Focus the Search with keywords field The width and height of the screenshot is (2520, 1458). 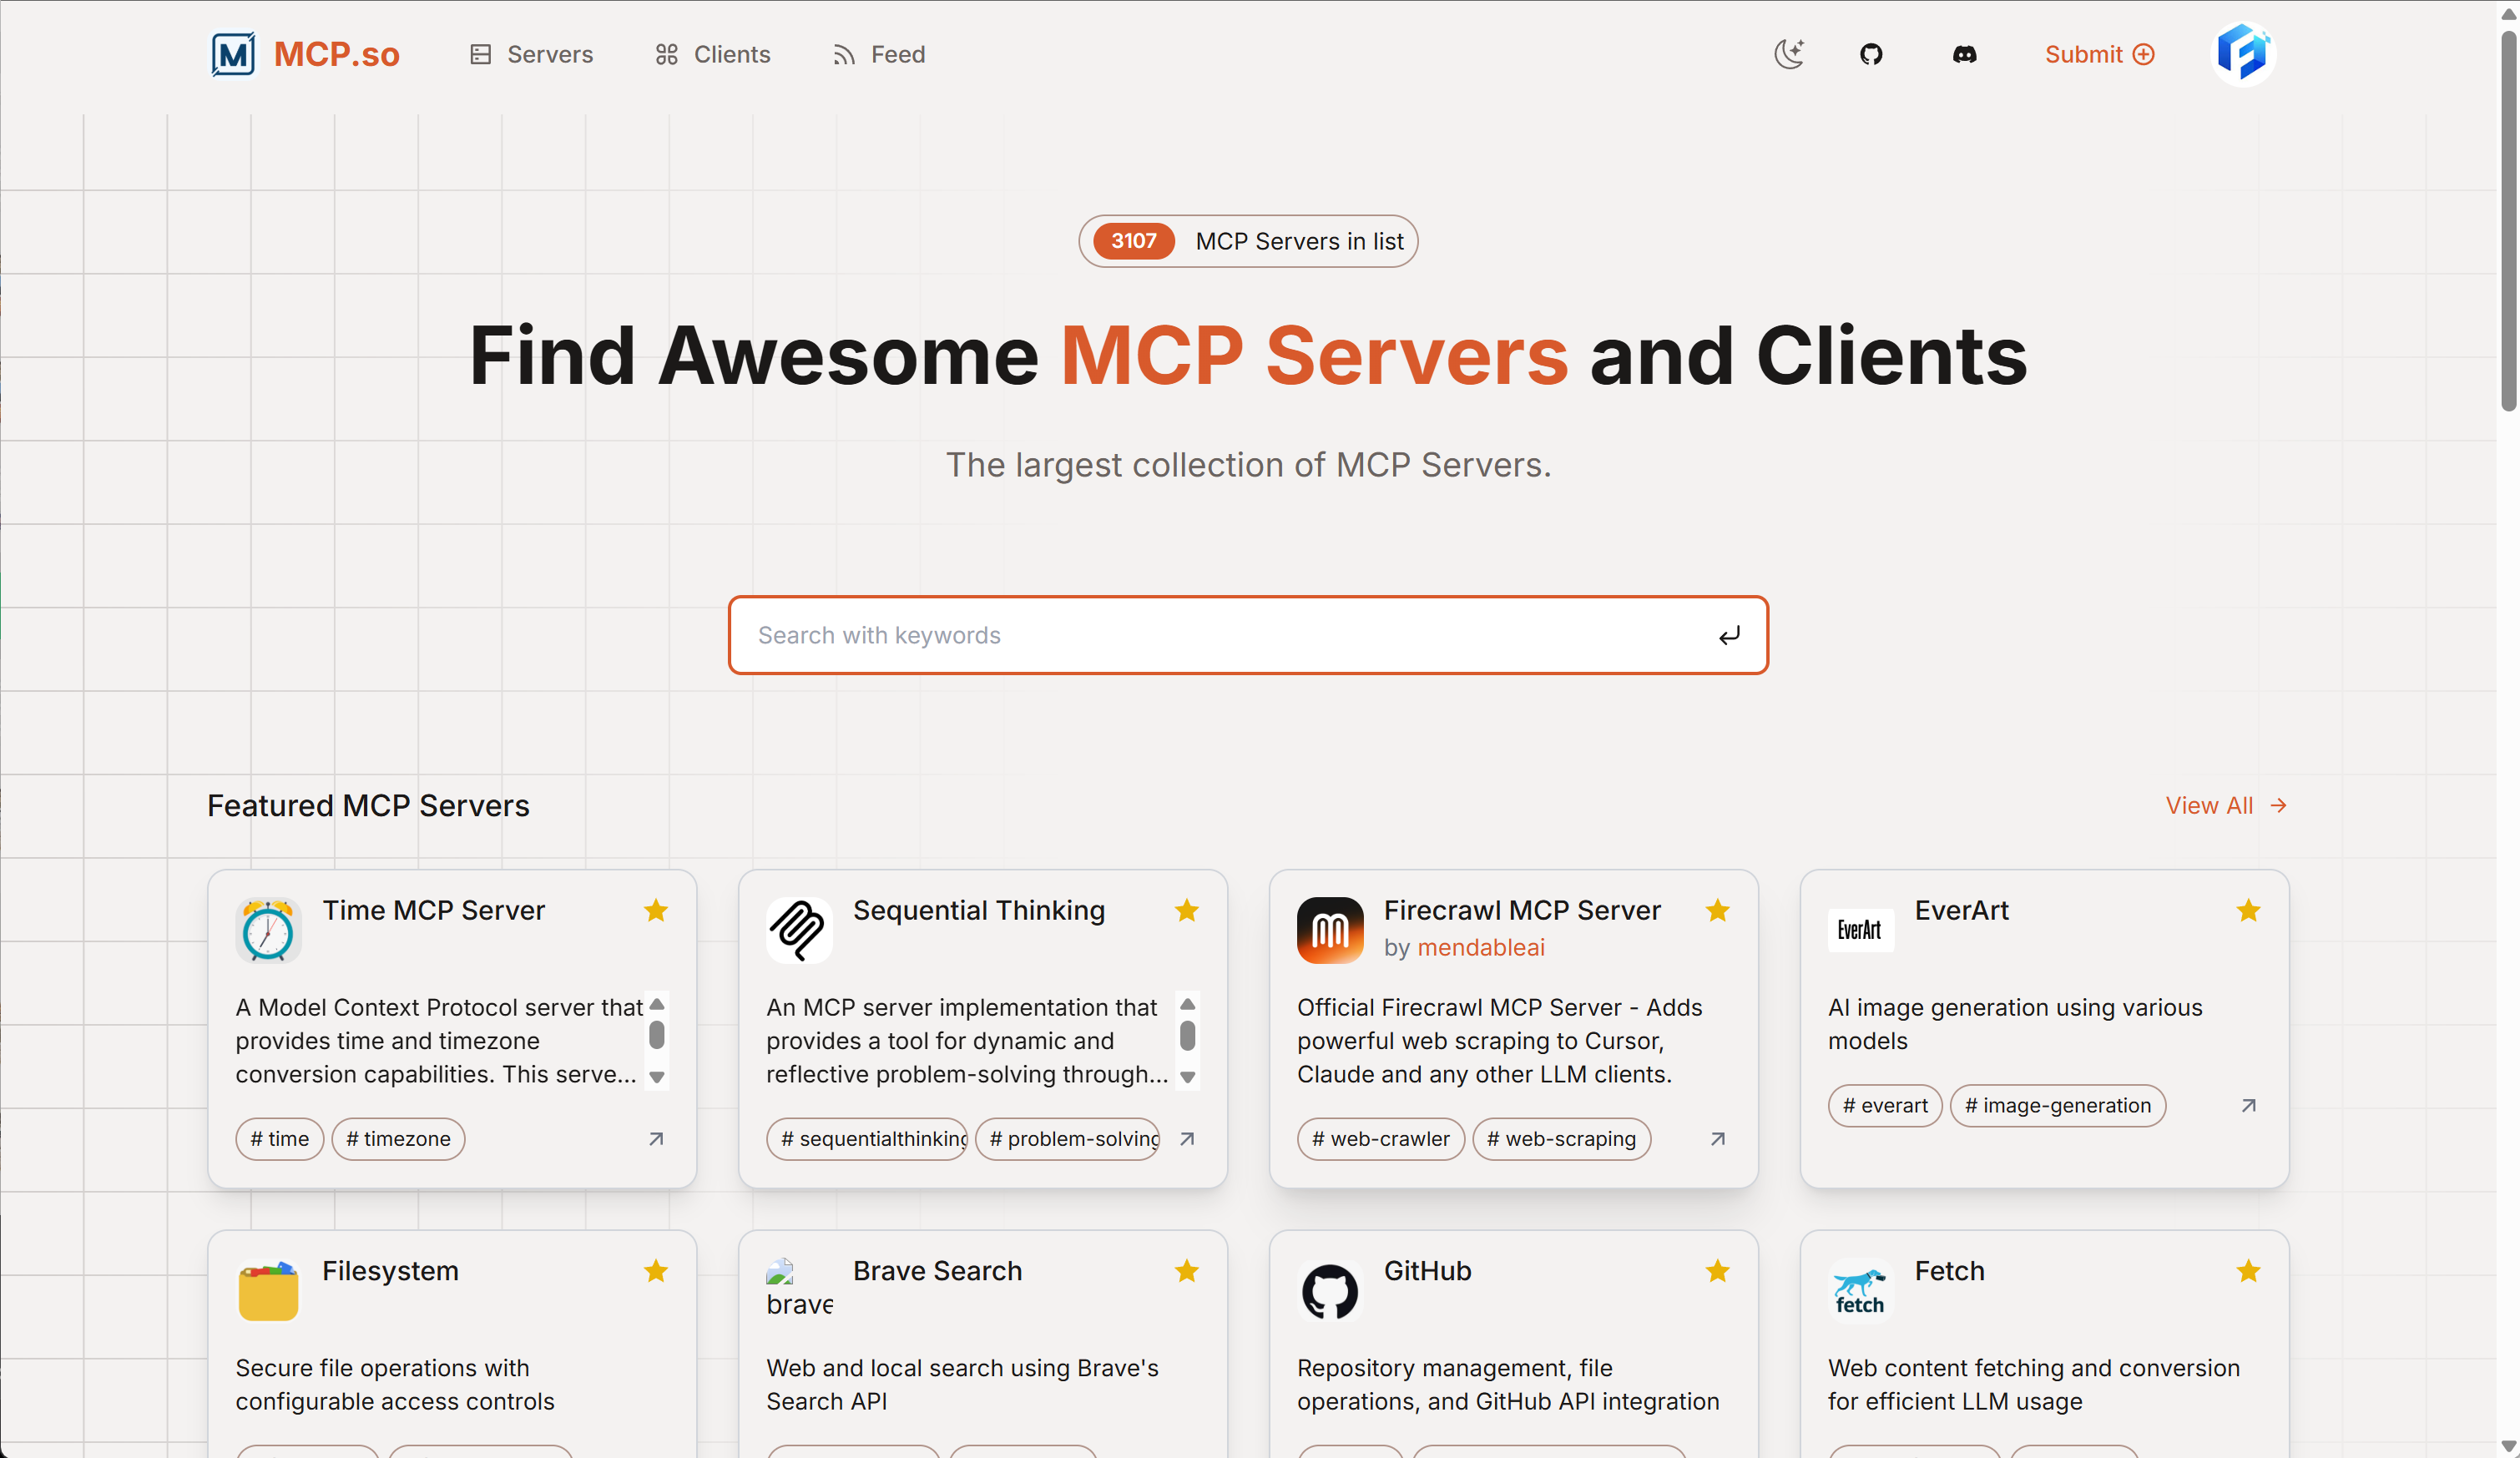tap(1230, 635)
